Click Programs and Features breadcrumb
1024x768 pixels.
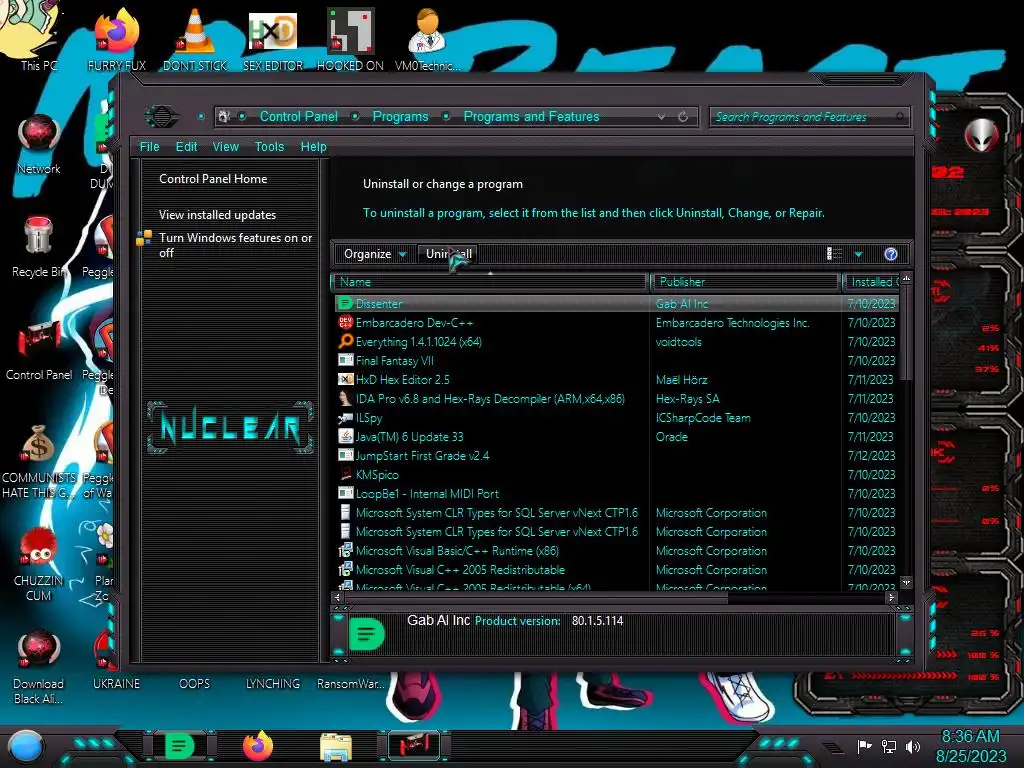click(531, 117)
